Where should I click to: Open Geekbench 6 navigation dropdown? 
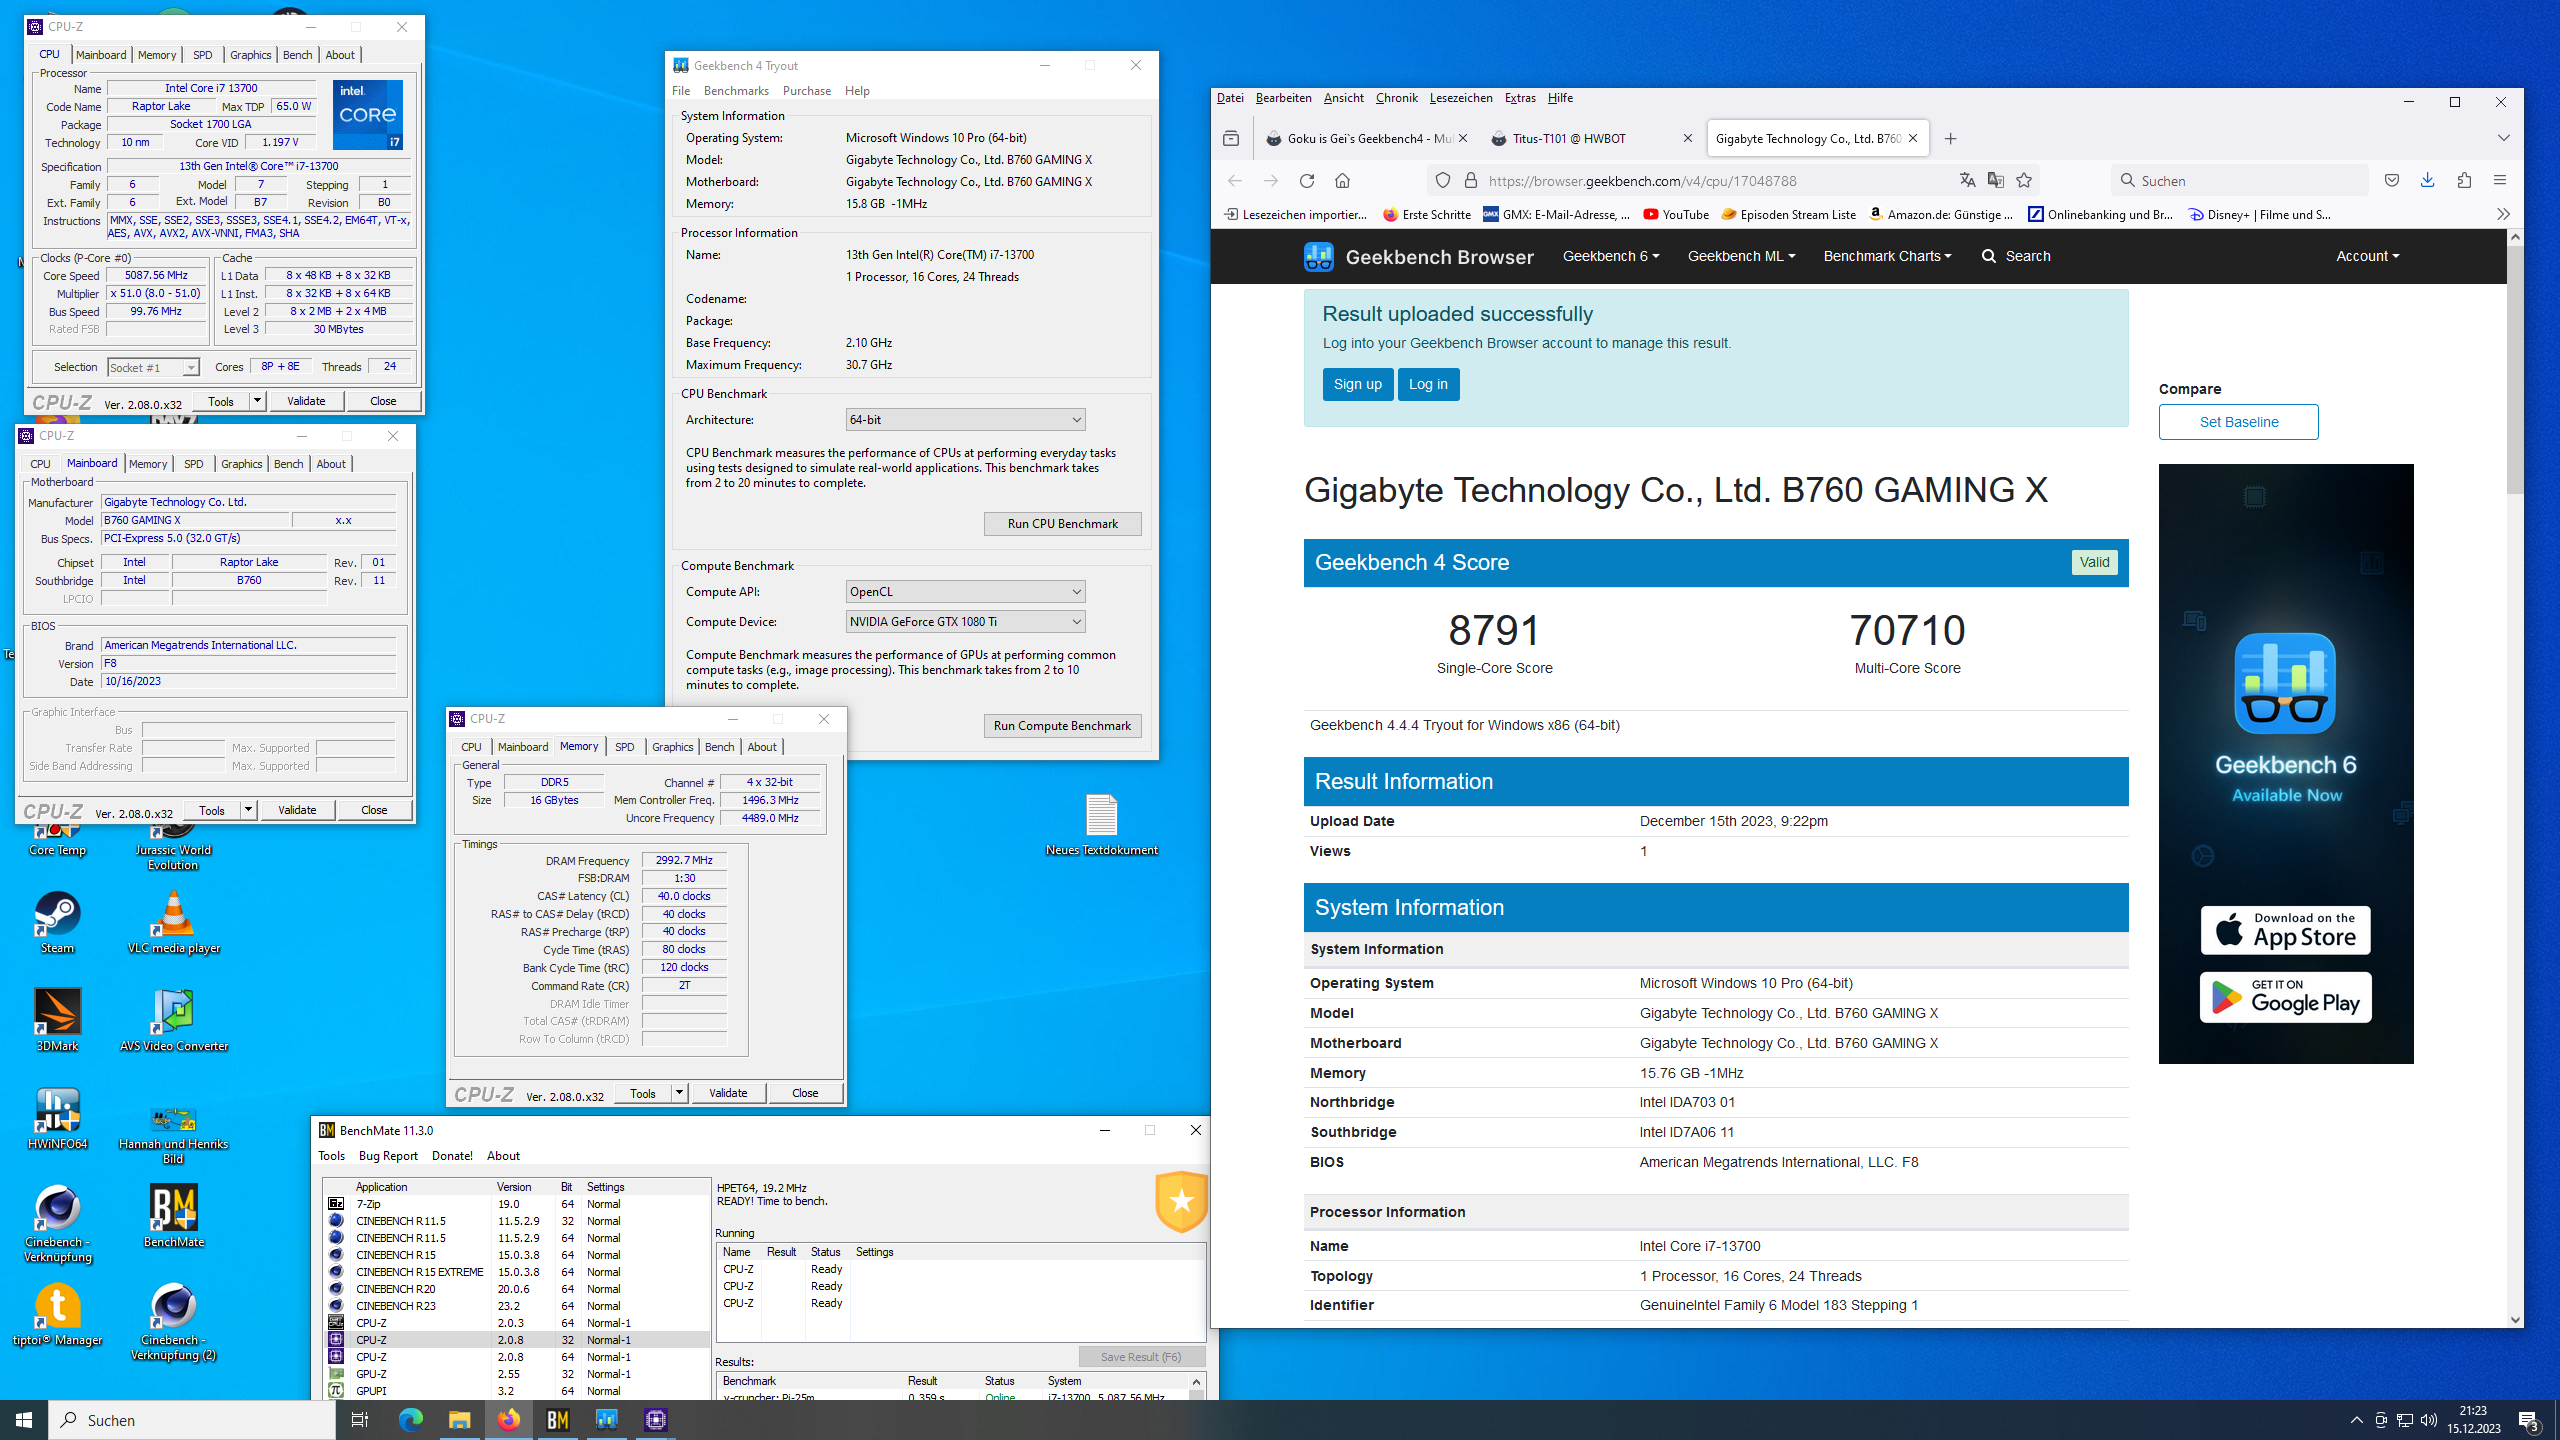(x=1611, y=257)
